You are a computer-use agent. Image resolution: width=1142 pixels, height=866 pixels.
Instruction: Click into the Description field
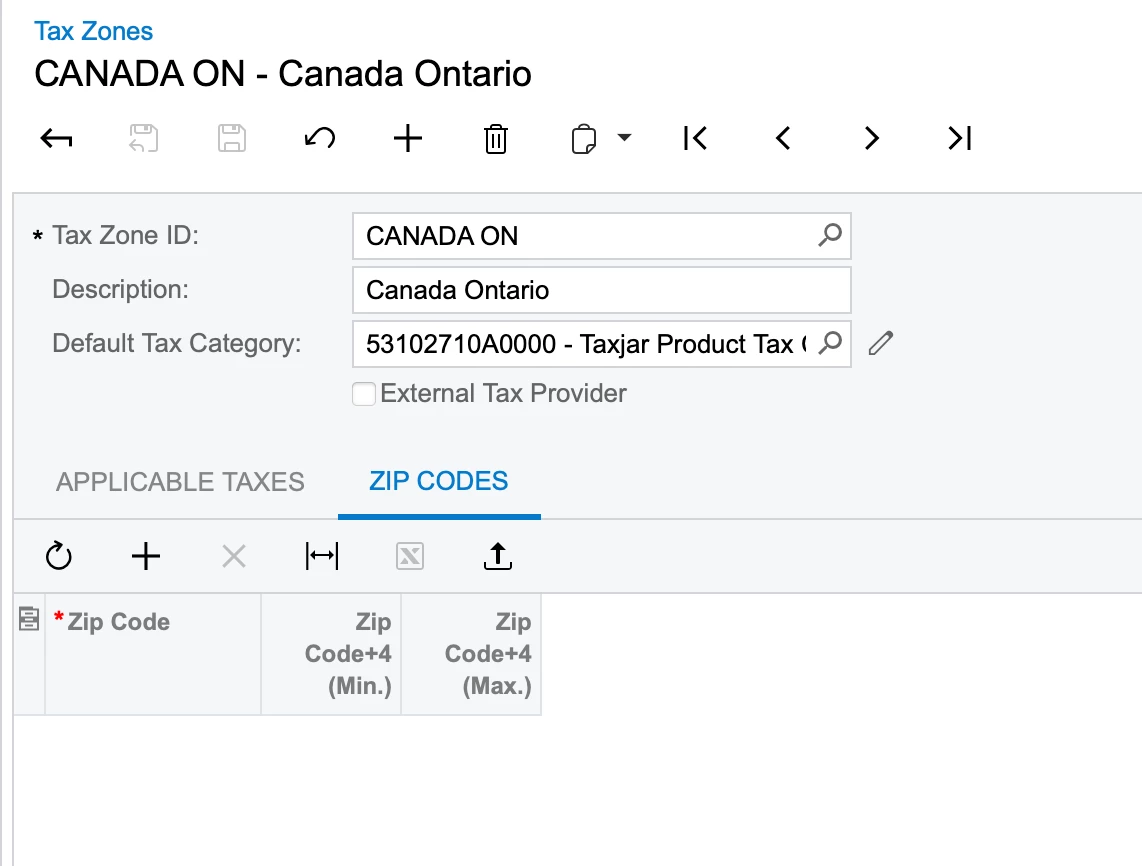pyautogui.click(x=600, y=290)
